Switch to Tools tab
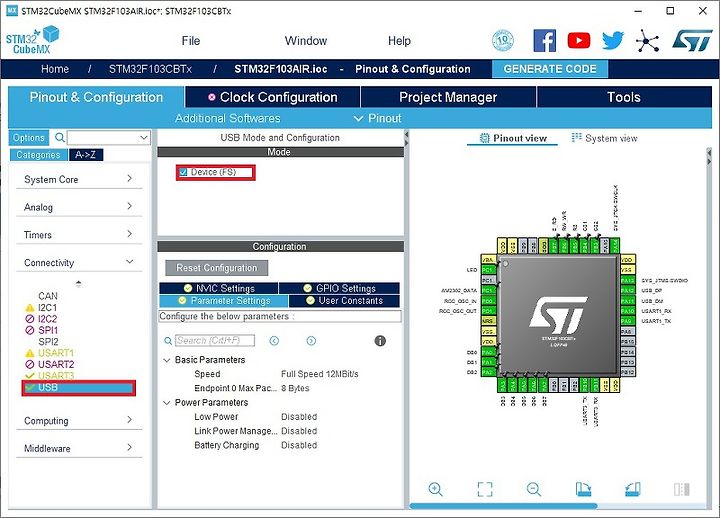The height and width of the screenshot is (518, 720). tap(624, 97)
